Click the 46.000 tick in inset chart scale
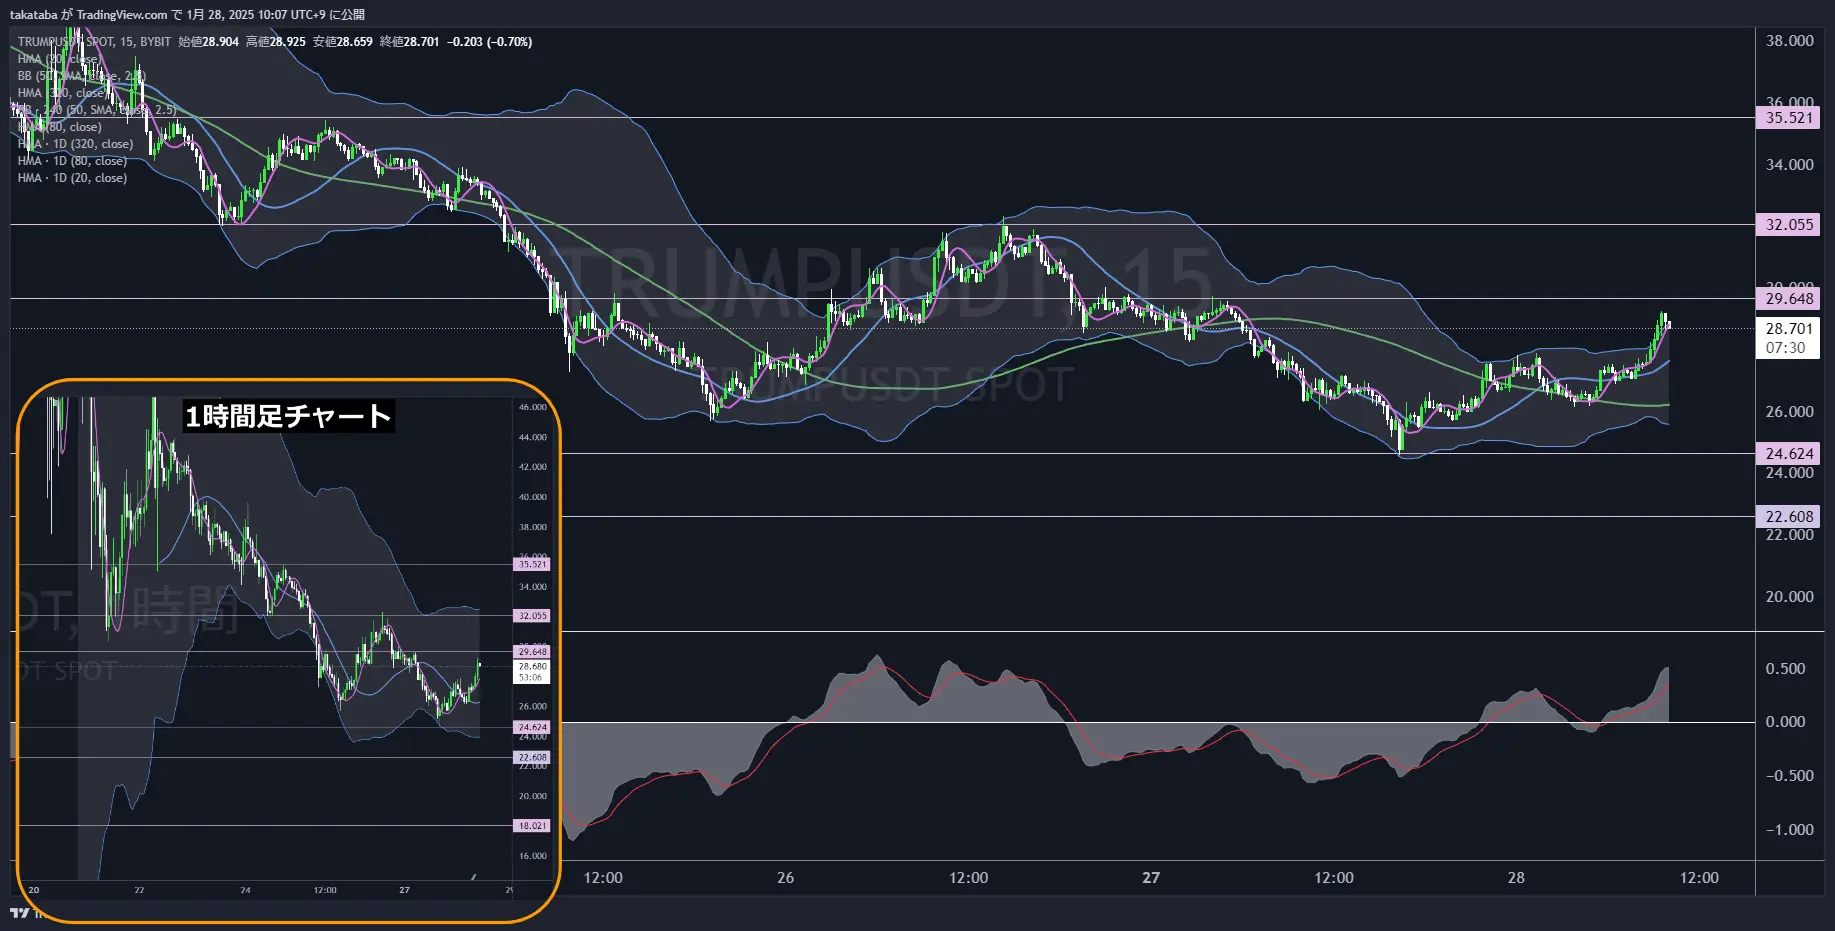 pos(533,407)
